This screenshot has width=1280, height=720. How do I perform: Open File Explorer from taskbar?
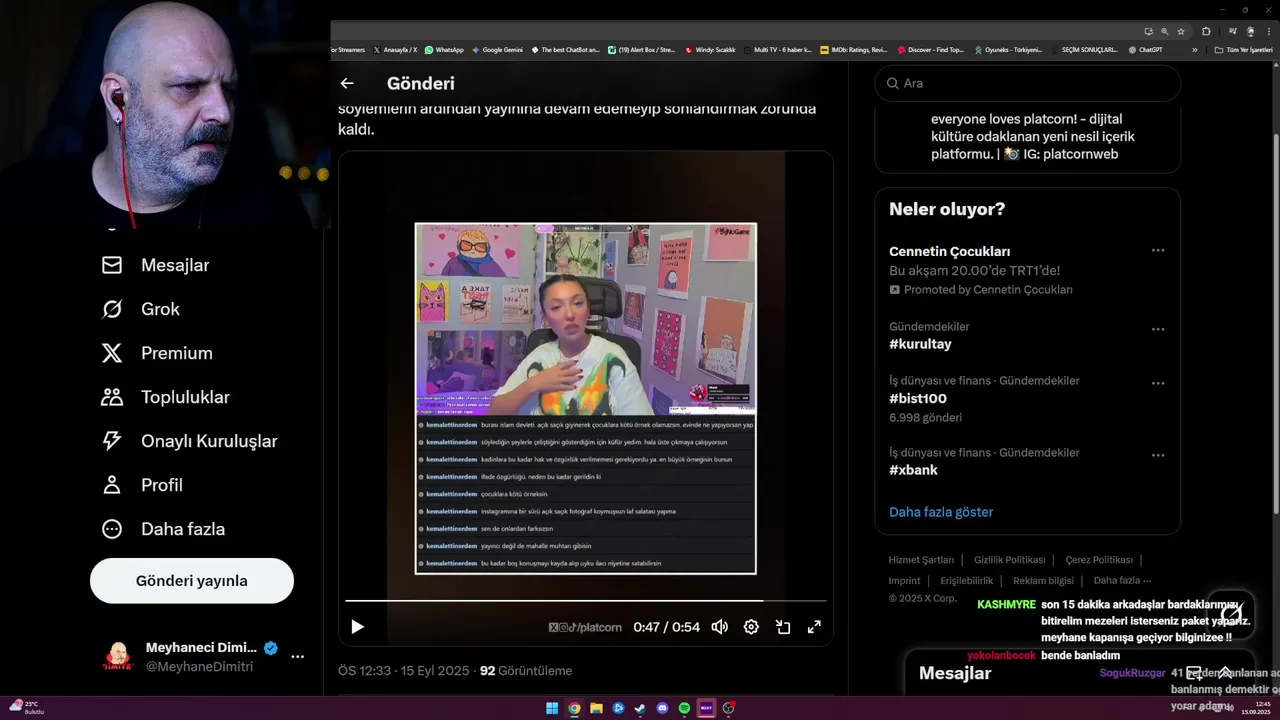(x=596, y=708)
